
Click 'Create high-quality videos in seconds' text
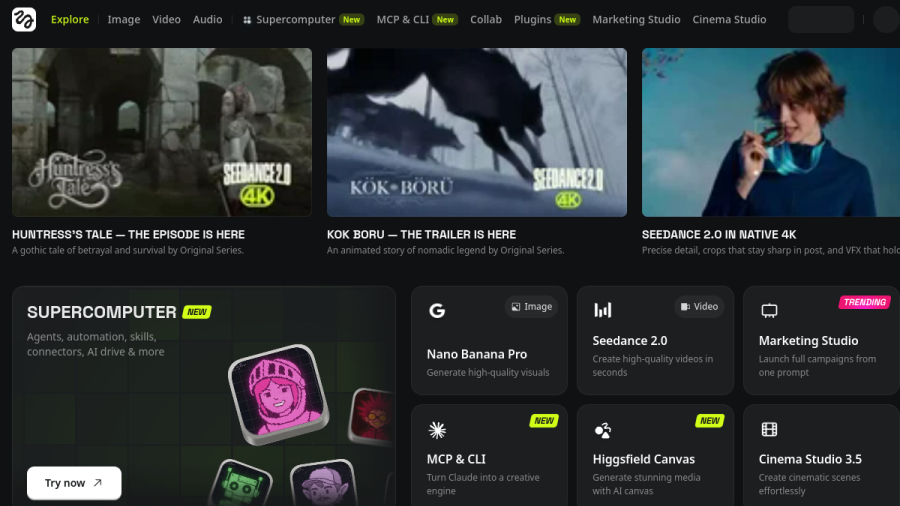click(653, 365)
